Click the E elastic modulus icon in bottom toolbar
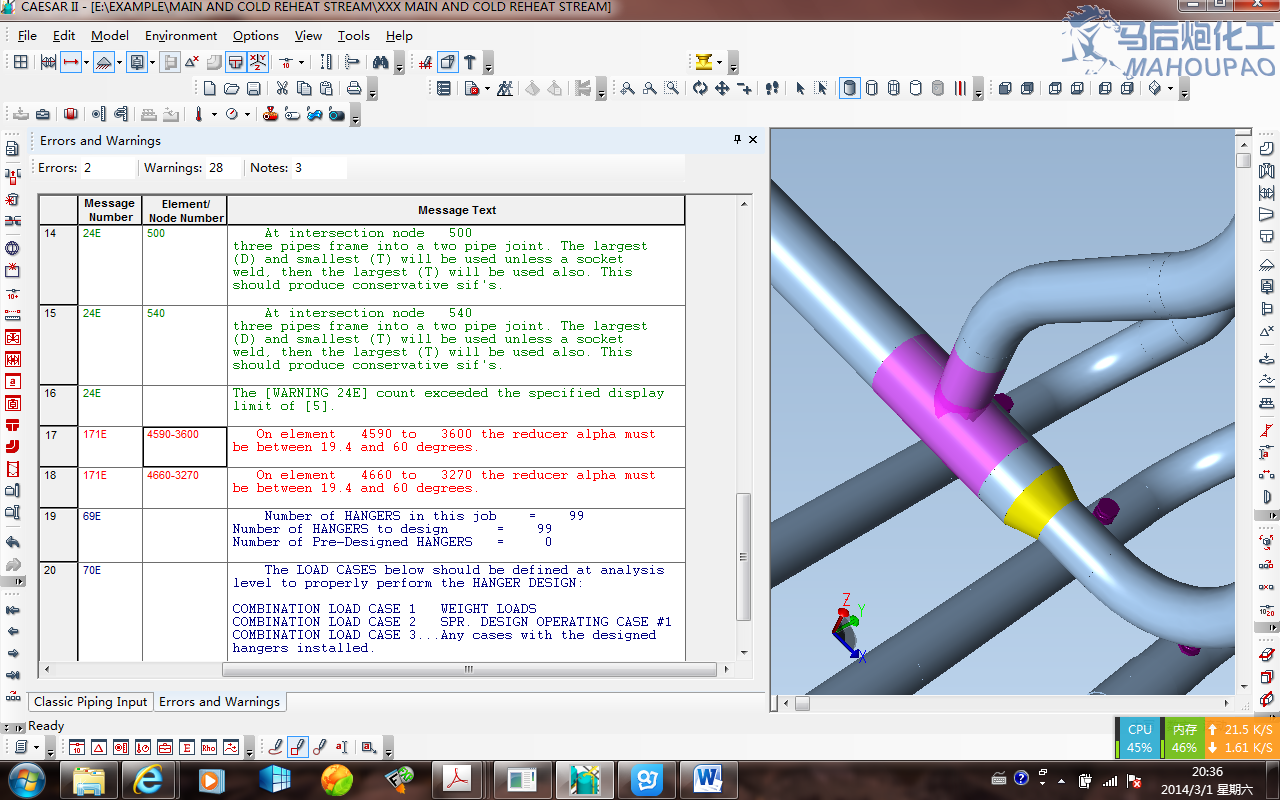The width and height of the screenshot is (1280, 800). [x=187, y=747]
